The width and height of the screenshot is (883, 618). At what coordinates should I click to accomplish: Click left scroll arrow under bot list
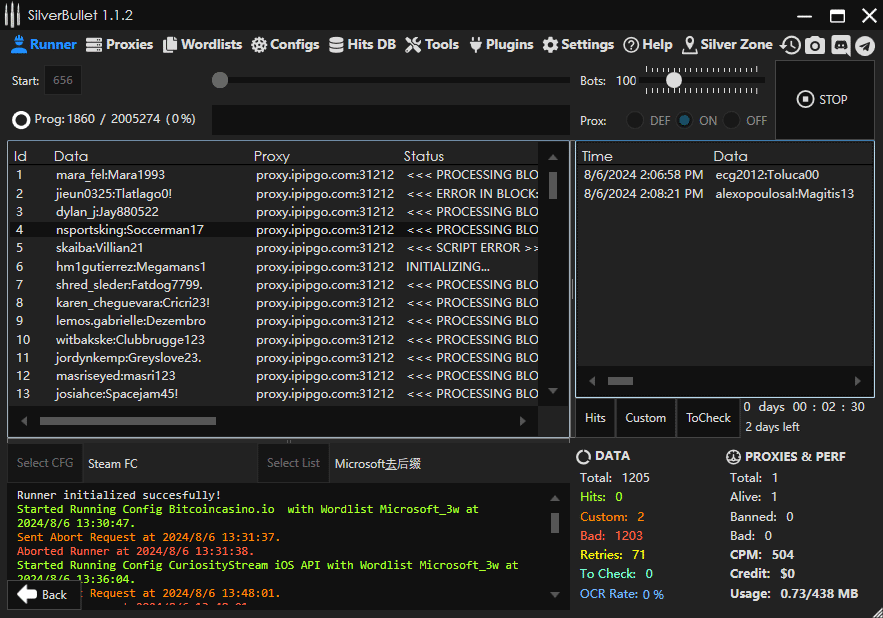tap(24, 421)
